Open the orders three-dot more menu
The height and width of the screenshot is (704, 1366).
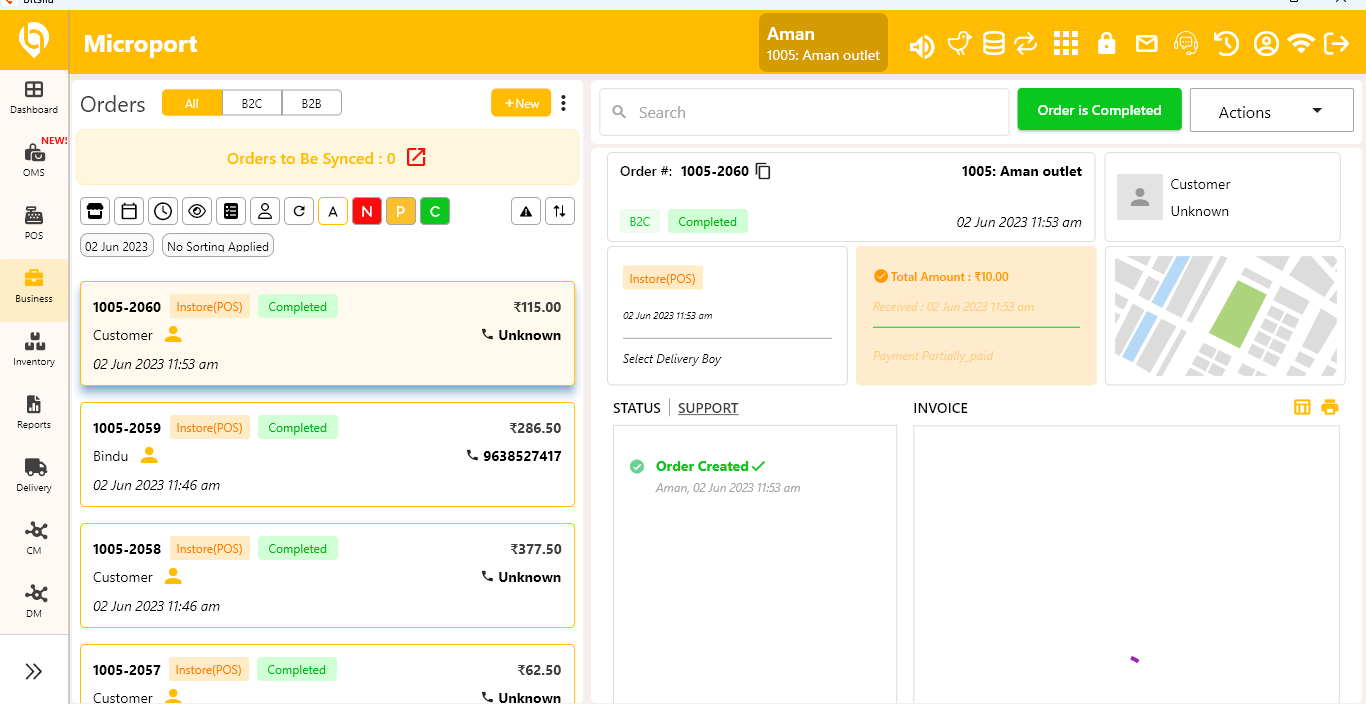(563, 103)
